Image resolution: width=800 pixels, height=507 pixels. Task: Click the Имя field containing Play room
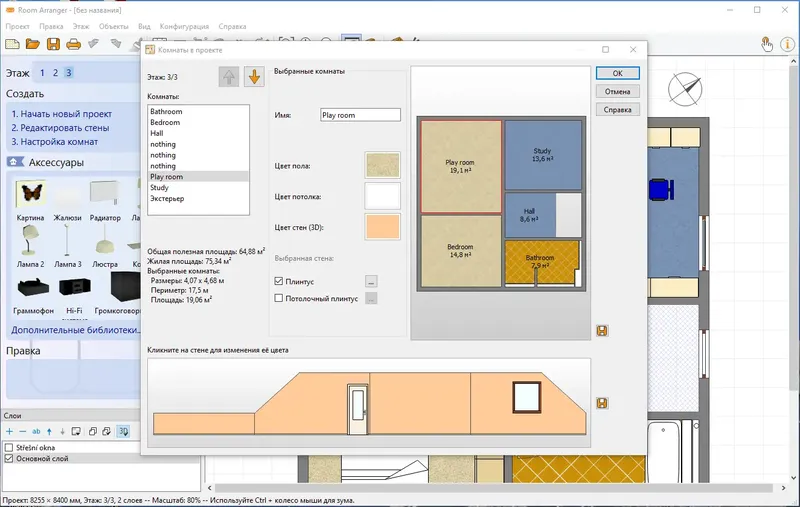coord(360,115)
